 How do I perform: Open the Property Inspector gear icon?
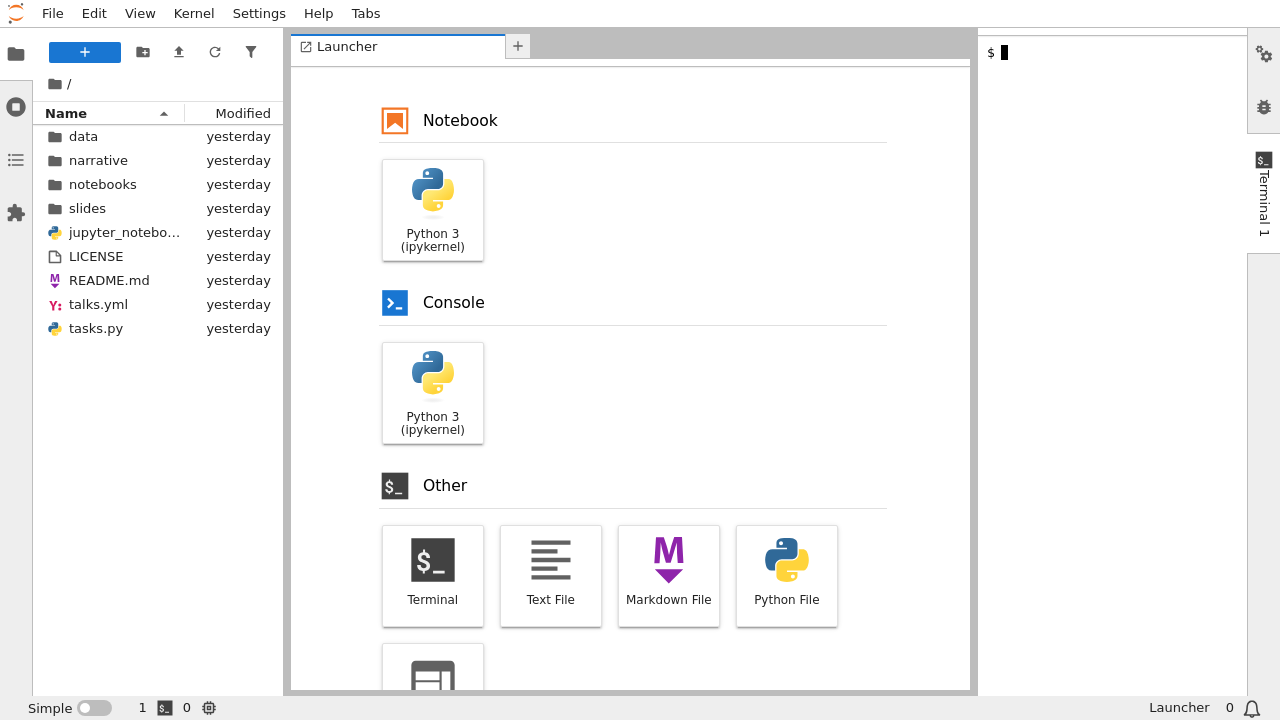(x=1264, y=54)
